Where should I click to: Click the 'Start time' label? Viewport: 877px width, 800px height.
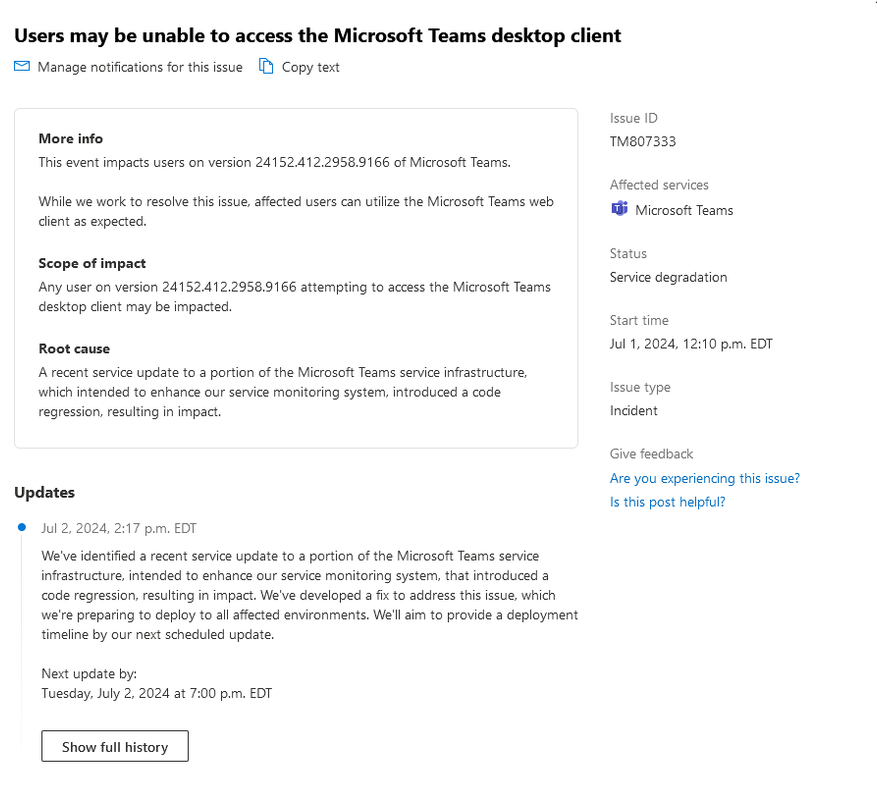[639, 321]
